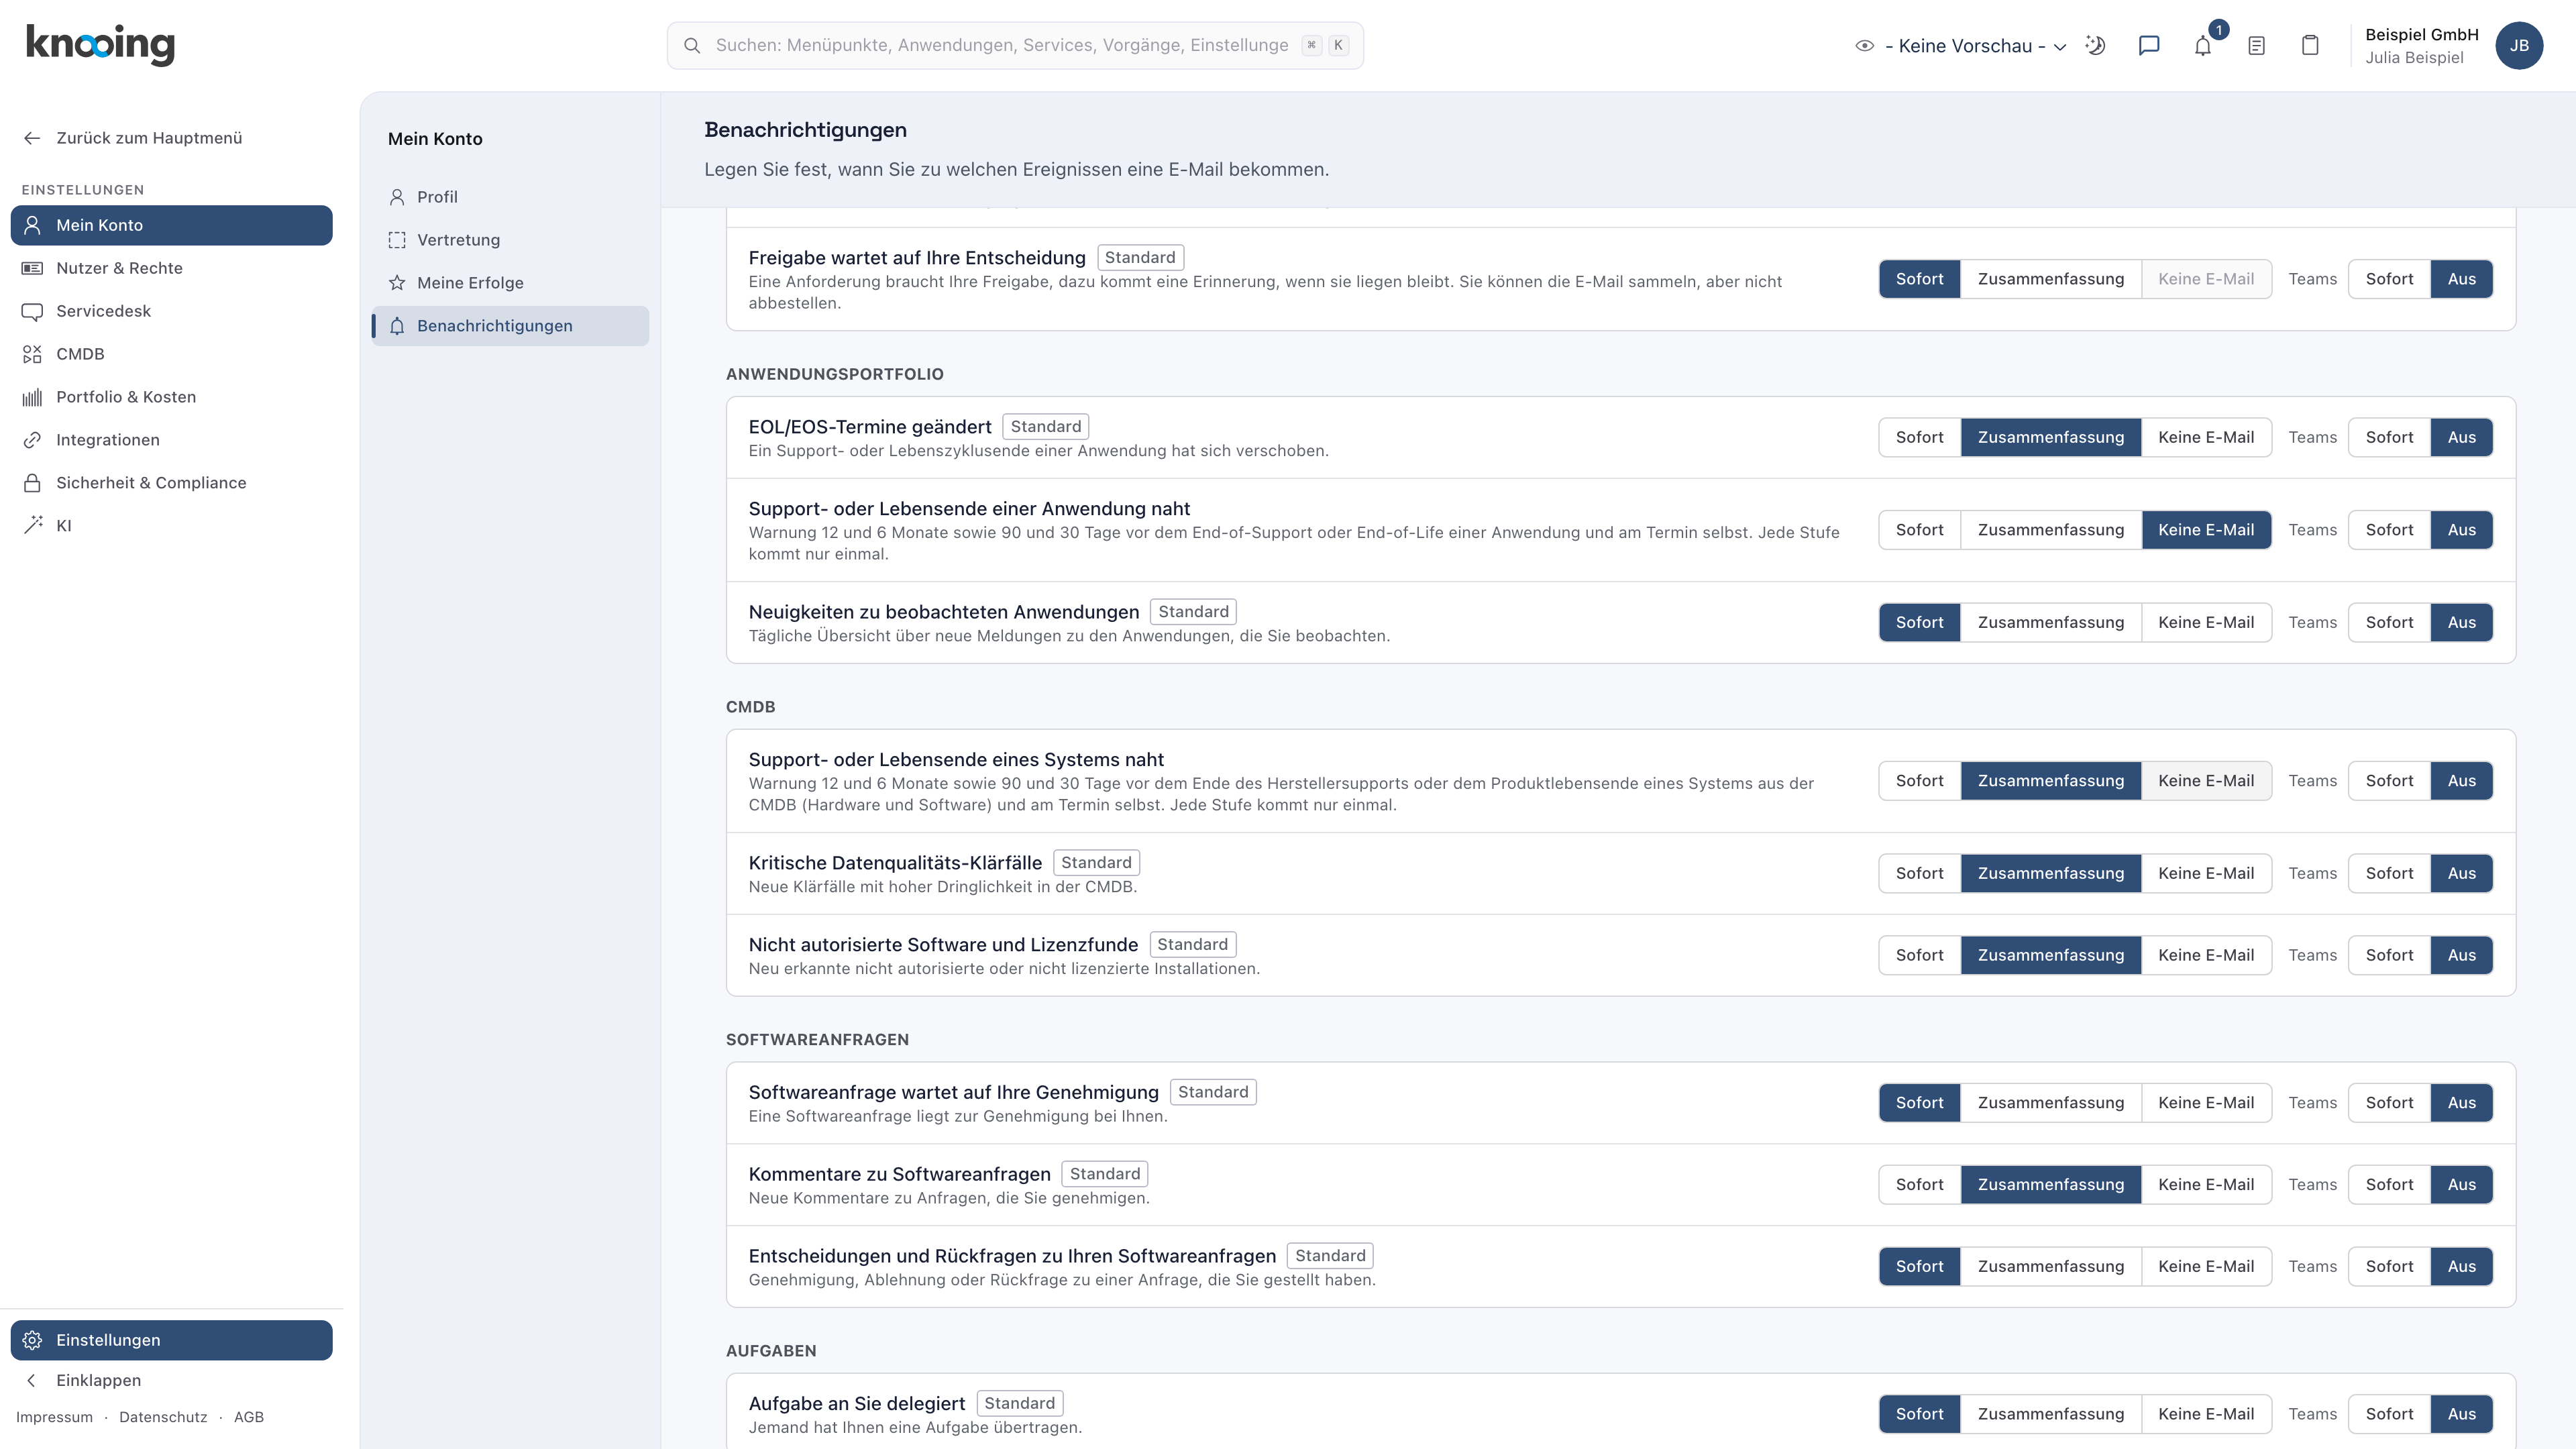Click the search input field
The height and width of the screenshot is (1449, 2576).
click(x=1015, y=46)
